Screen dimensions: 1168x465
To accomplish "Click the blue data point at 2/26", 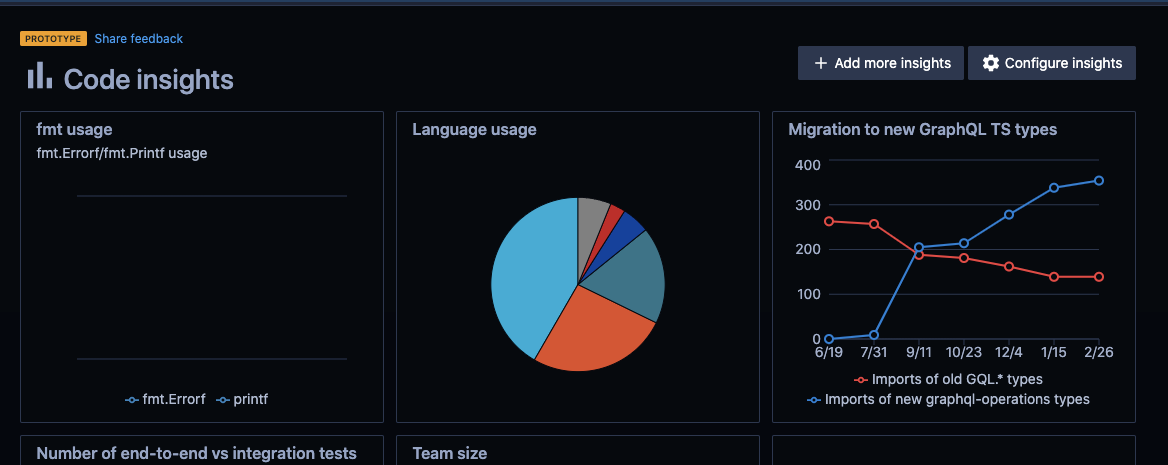I will (1099, 180).
